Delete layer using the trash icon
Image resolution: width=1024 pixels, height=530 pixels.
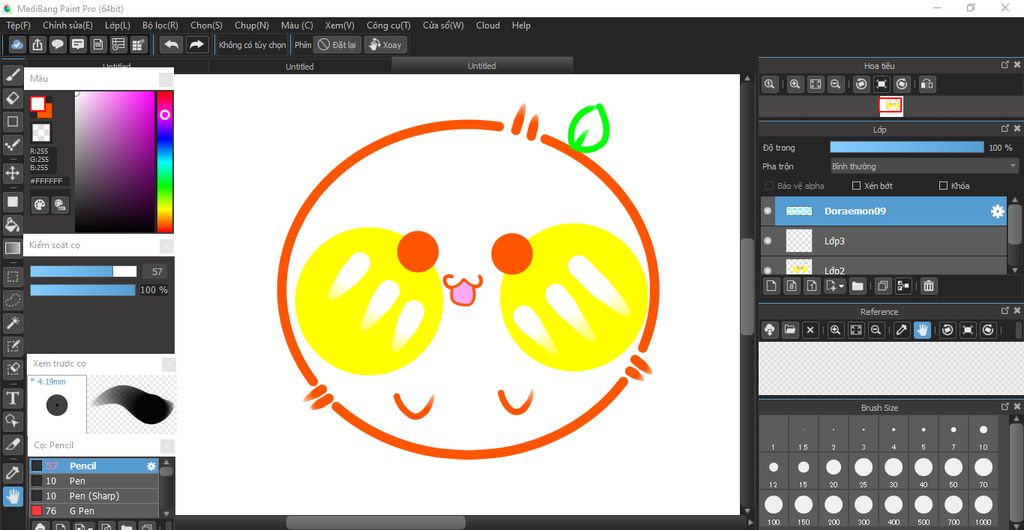[x=929, y=286]
